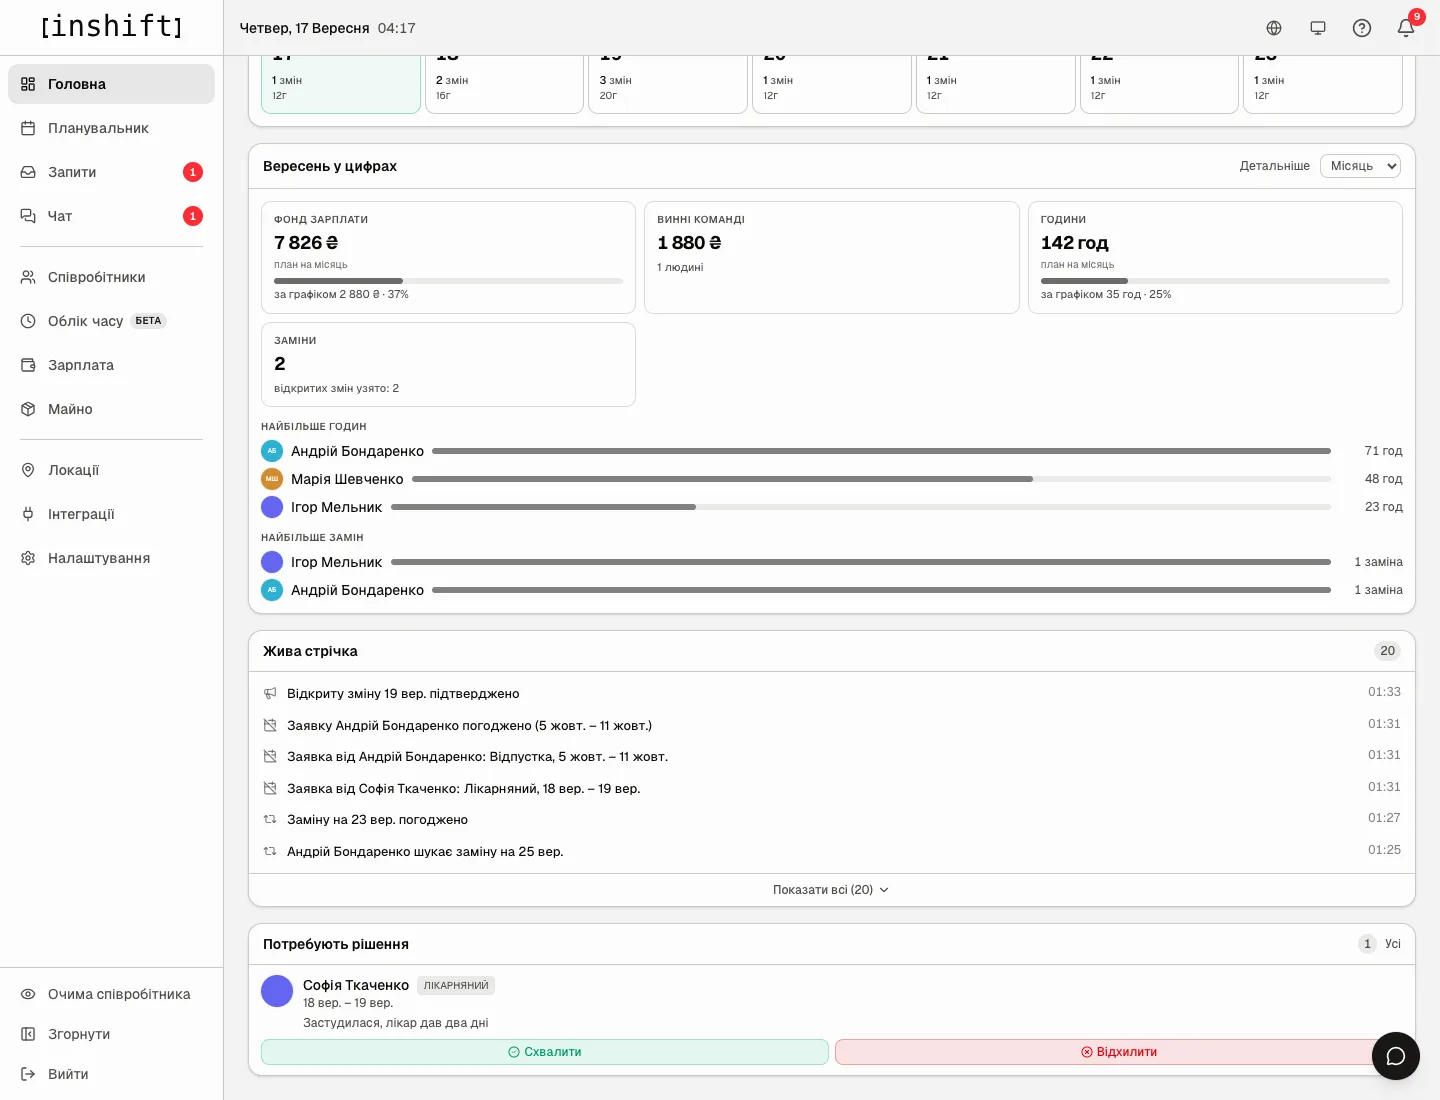
Task: Open Локації page
Action: click(x=111, y=470)
